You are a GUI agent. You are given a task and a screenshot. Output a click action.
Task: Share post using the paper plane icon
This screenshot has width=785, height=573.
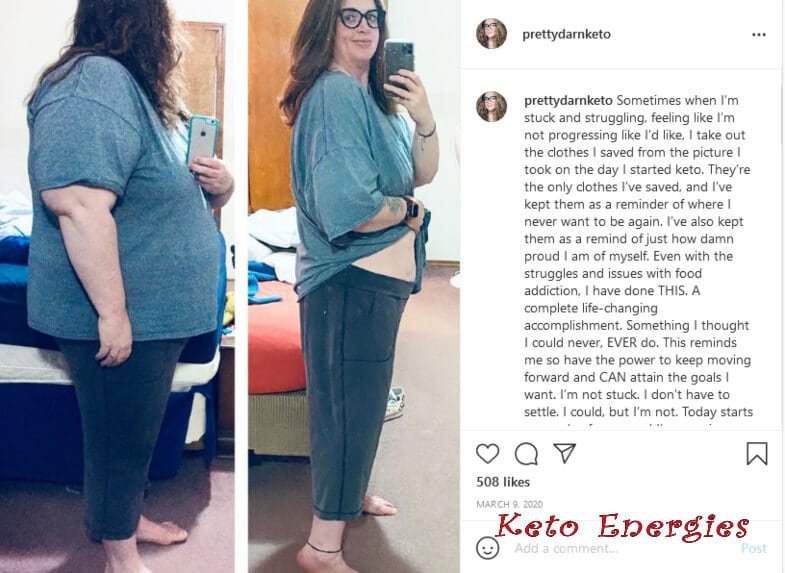pyautogui.click(x=565, y=453)
